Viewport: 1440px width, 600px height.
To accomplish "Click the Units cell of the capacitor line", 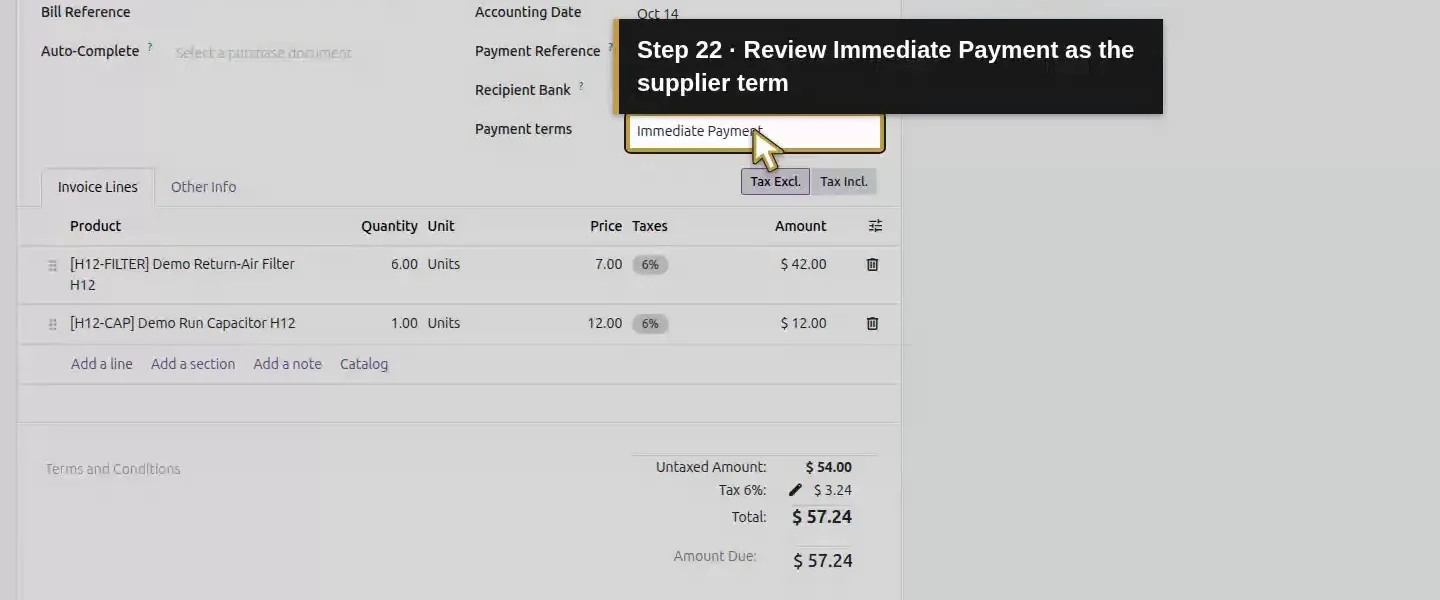I will [x=444, y=323].
